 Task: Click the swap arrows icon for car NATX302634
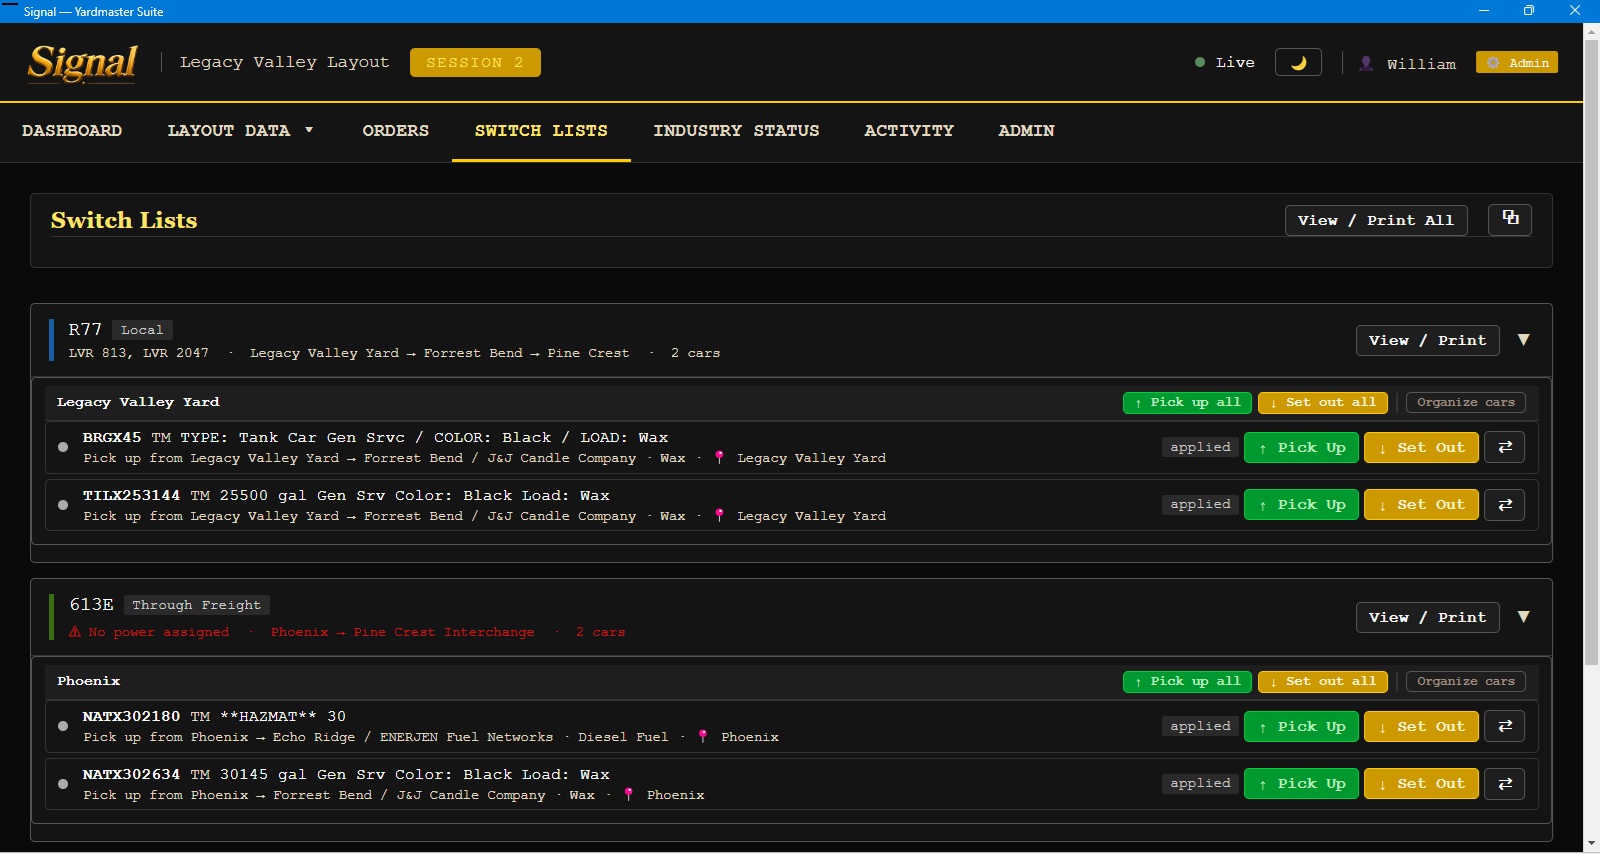pos(1505,784)
